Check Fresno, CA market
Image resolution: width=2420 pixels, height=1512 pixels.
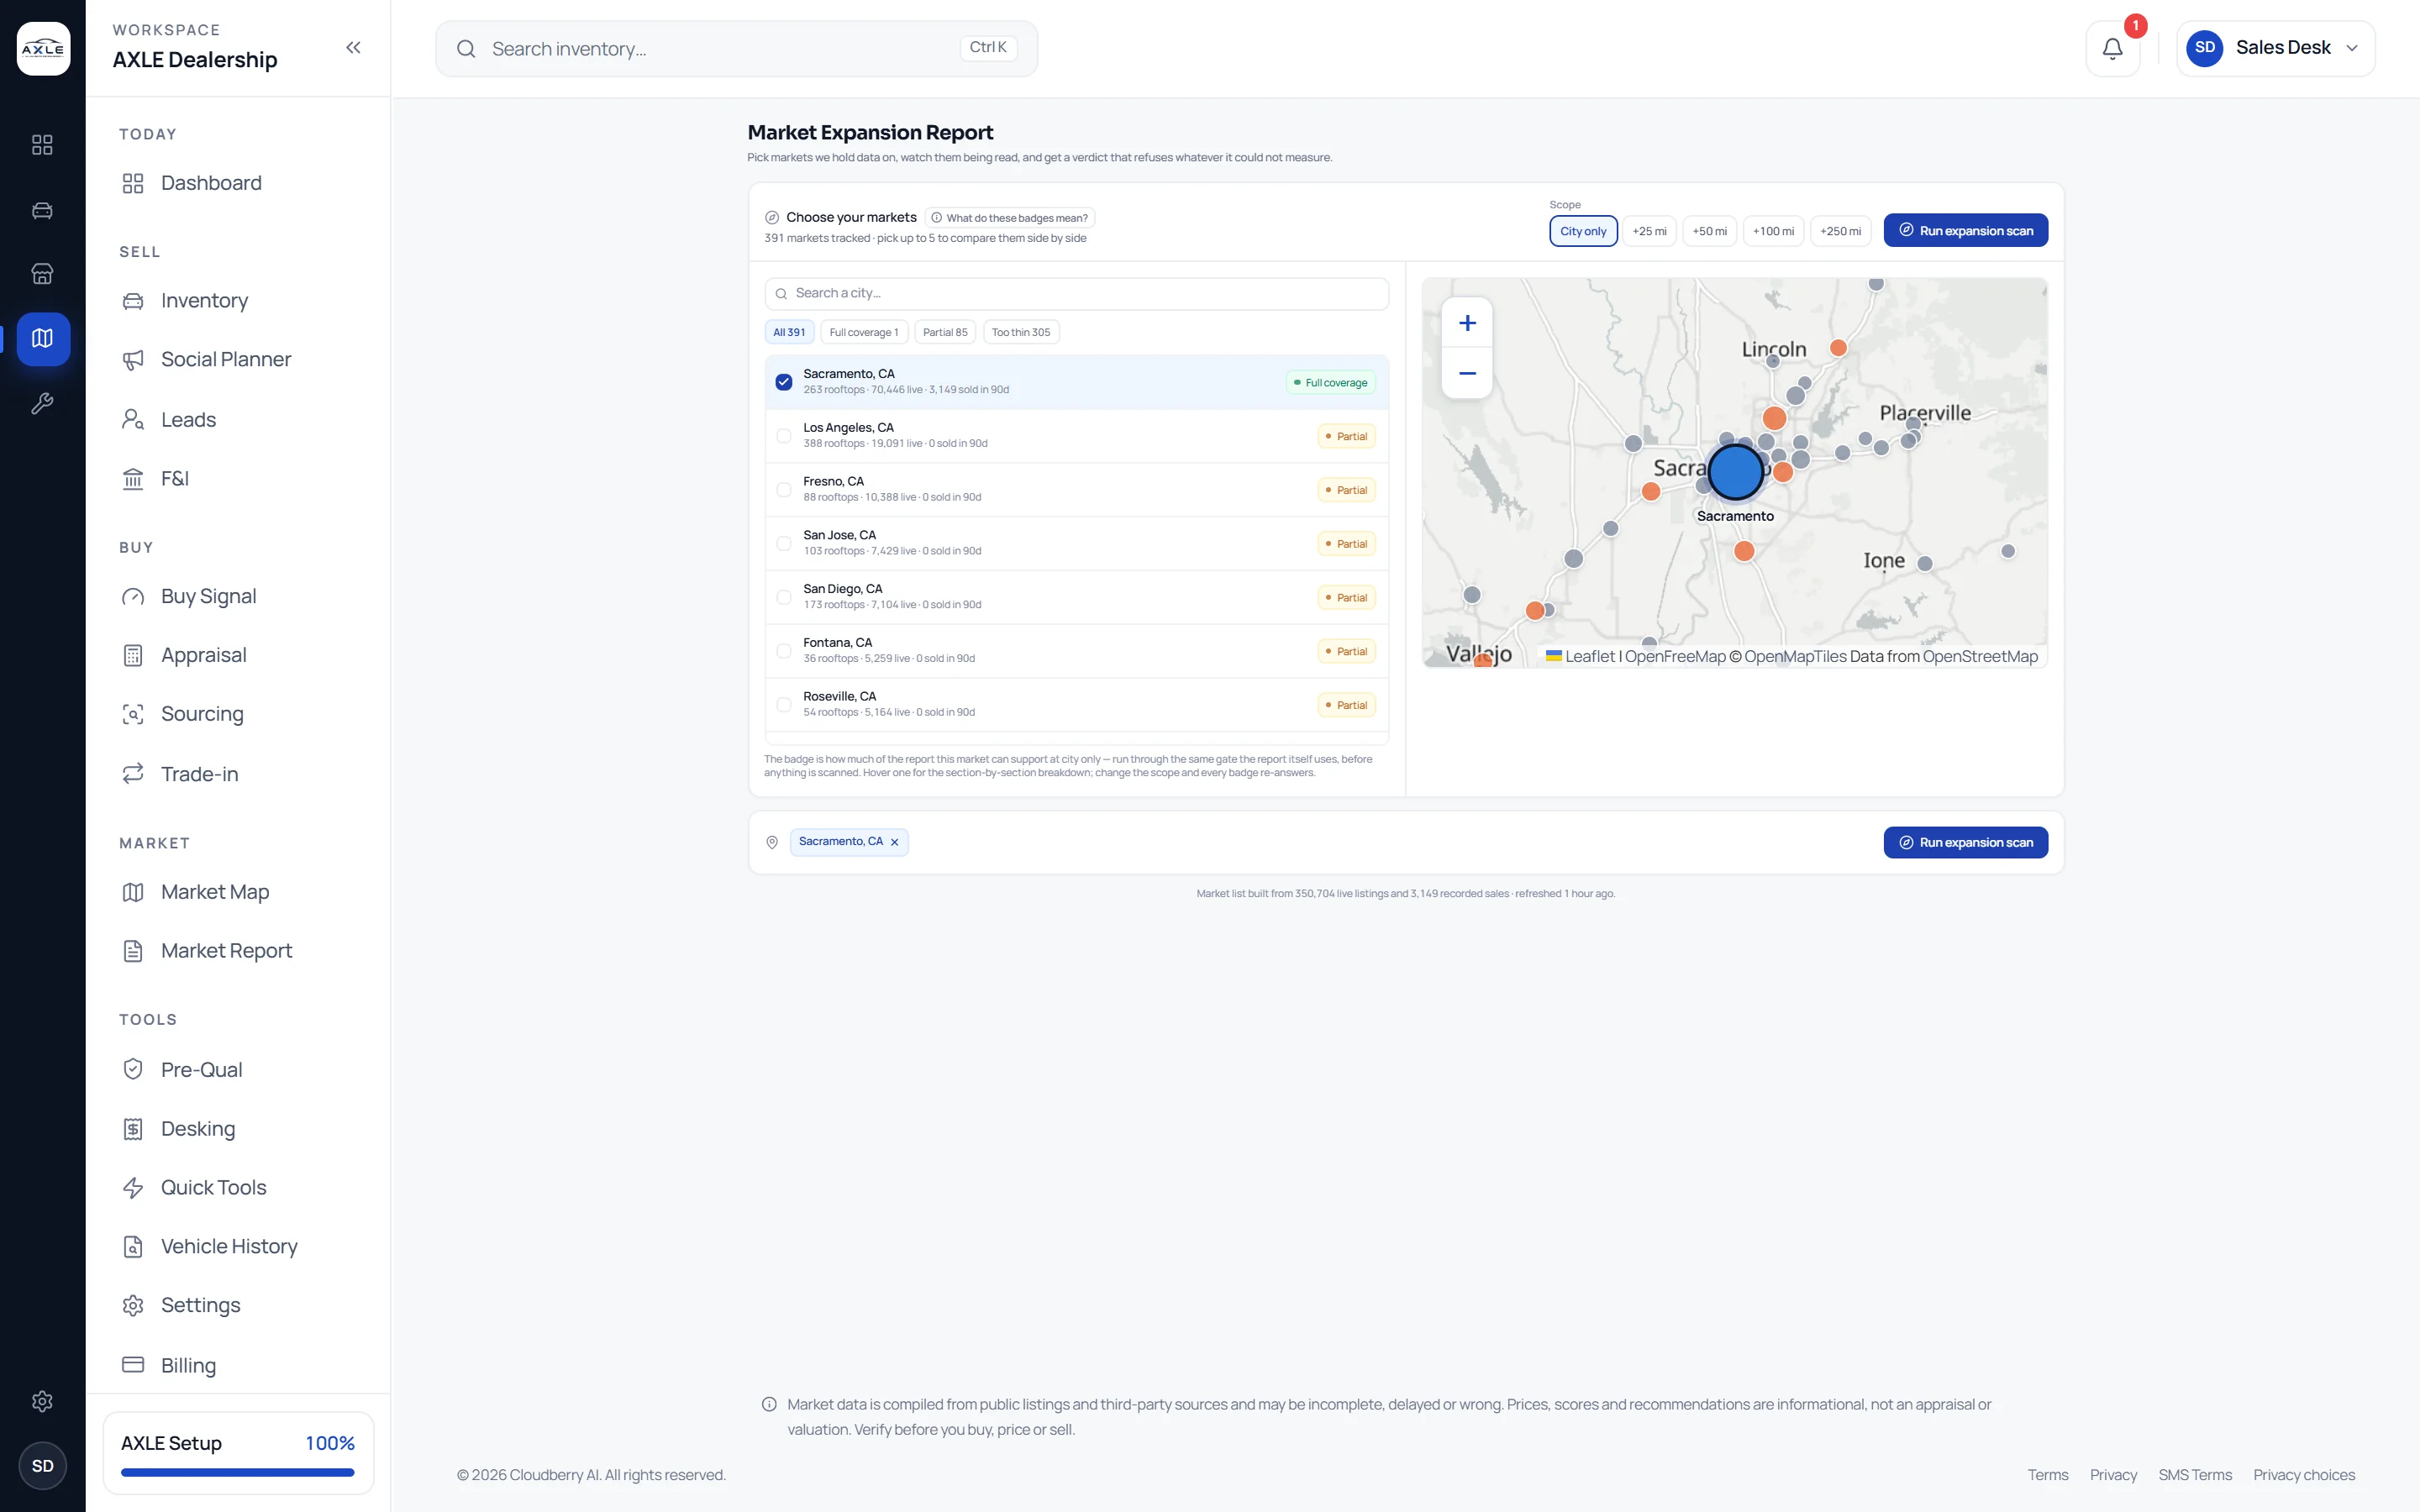pyautogui.click(x=784, y=490)
